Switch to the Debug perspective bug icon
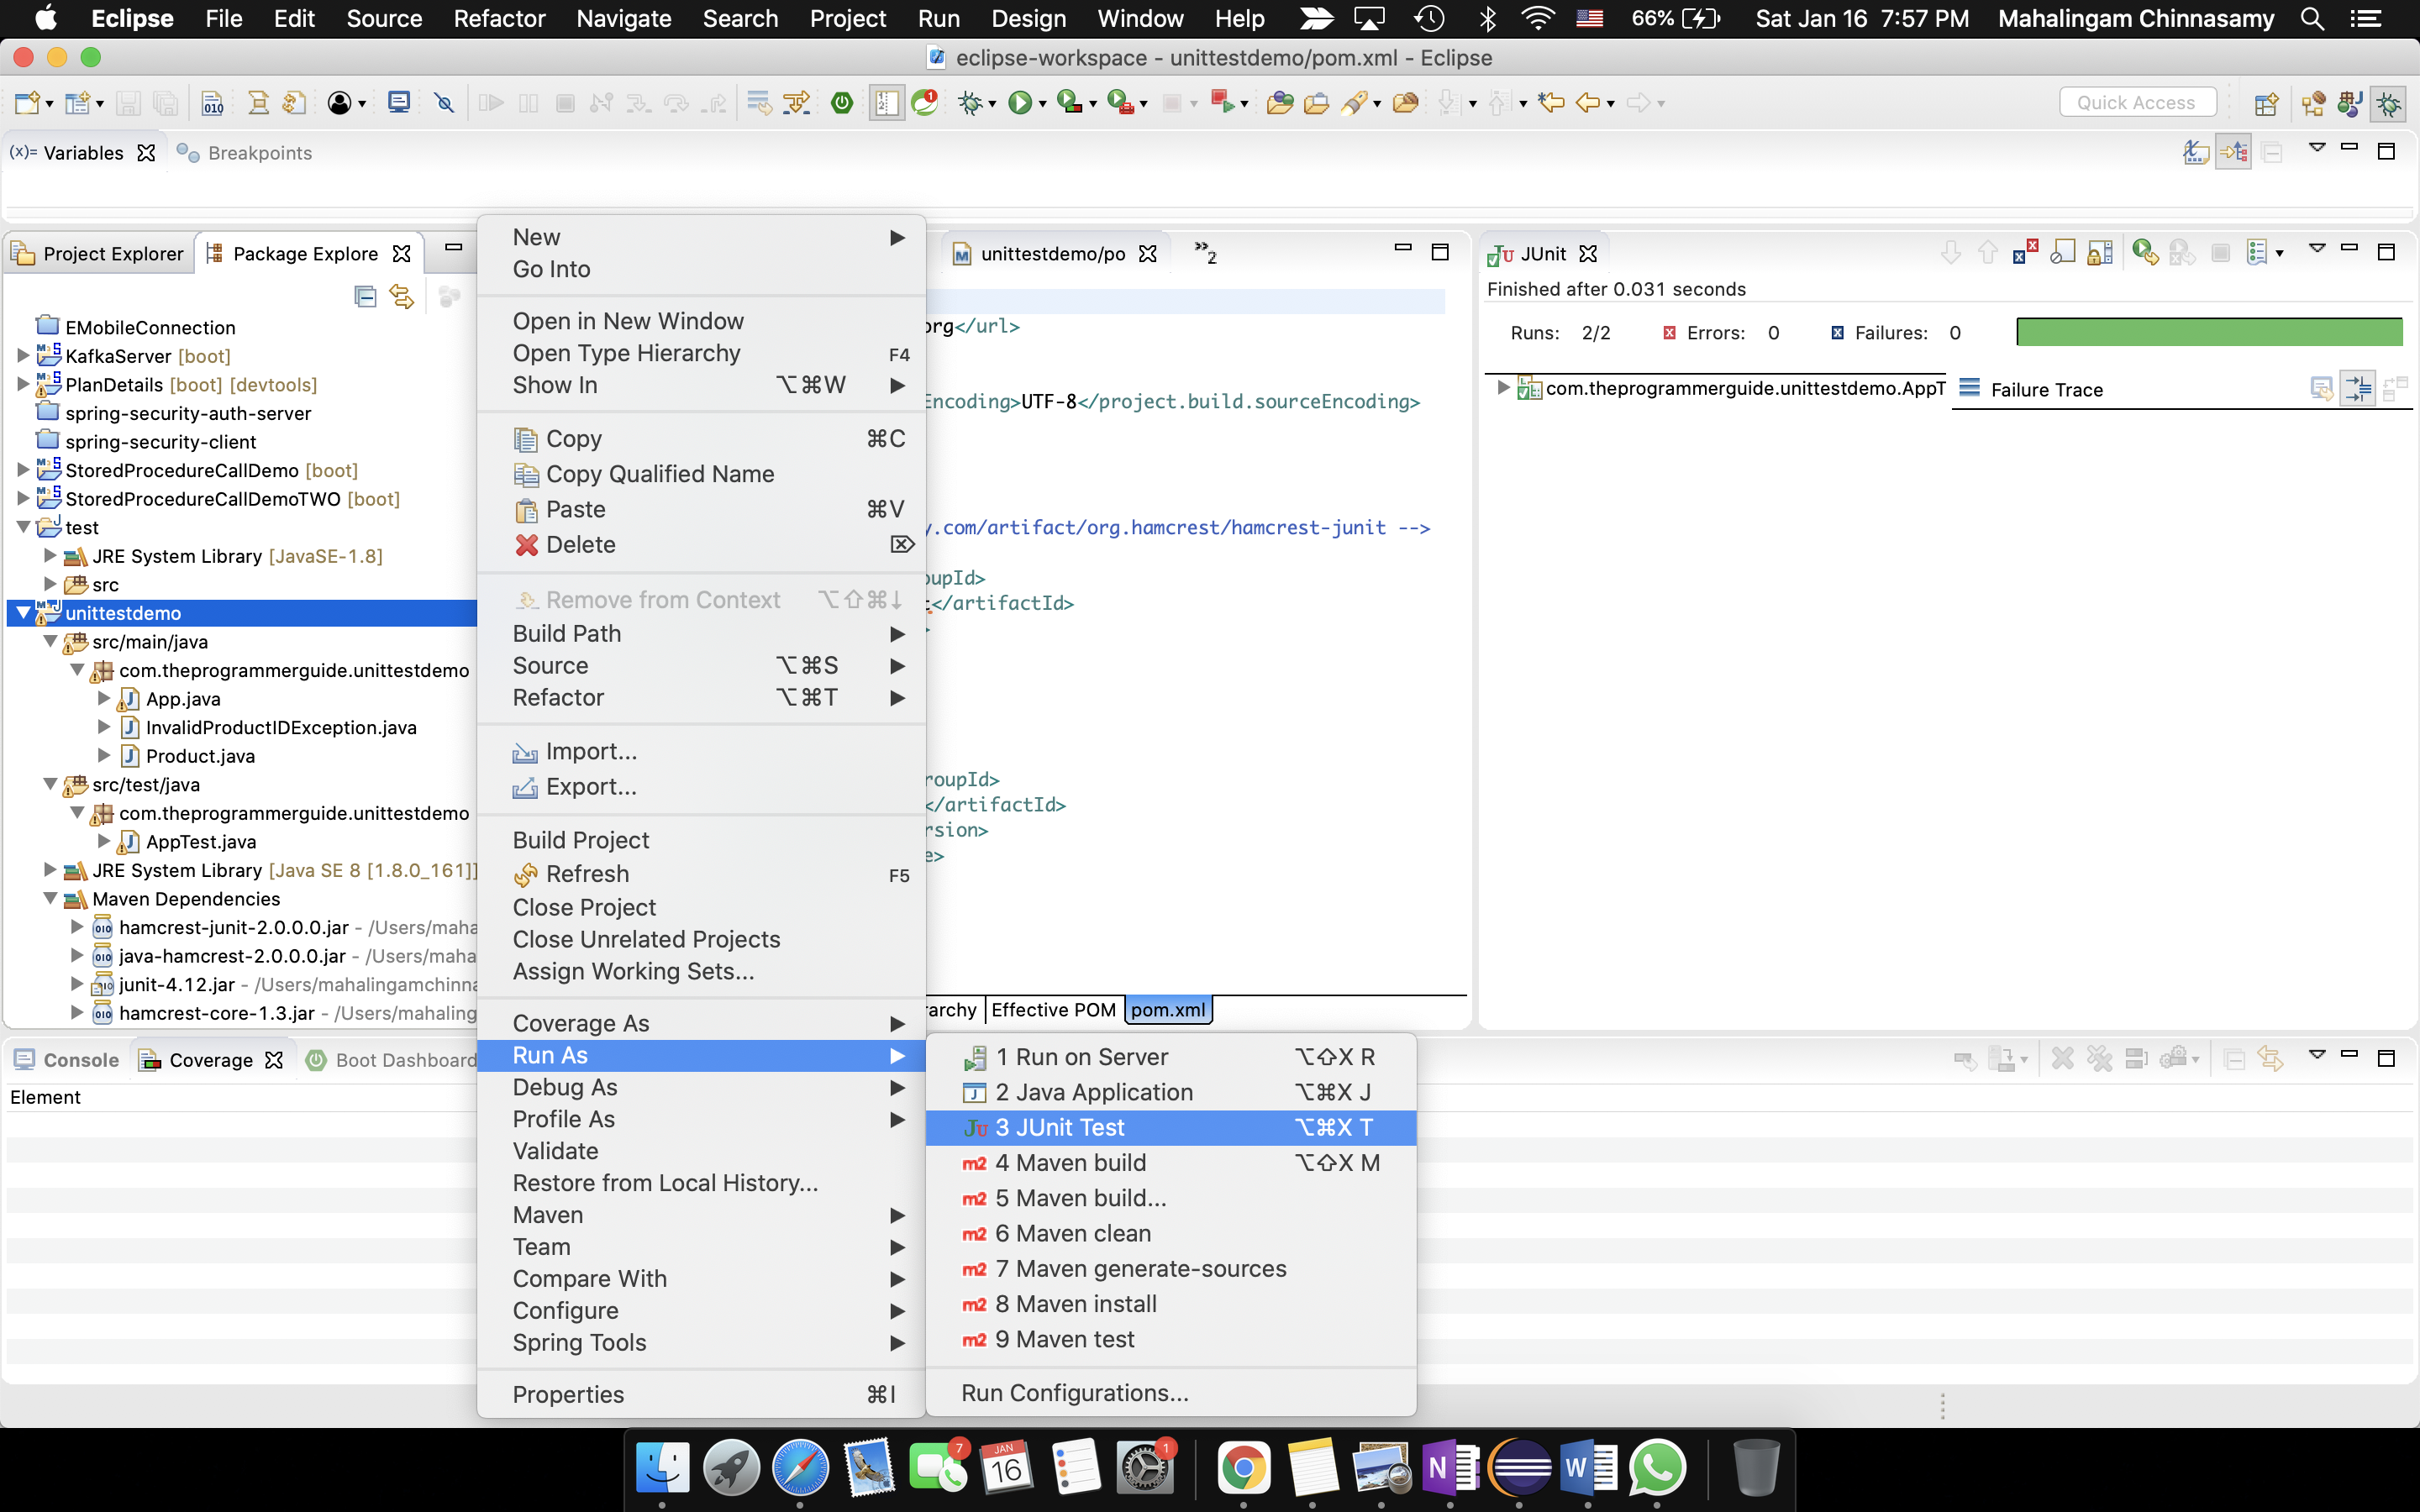This screenshot has height=1512, width=2420. [2388, 103]
